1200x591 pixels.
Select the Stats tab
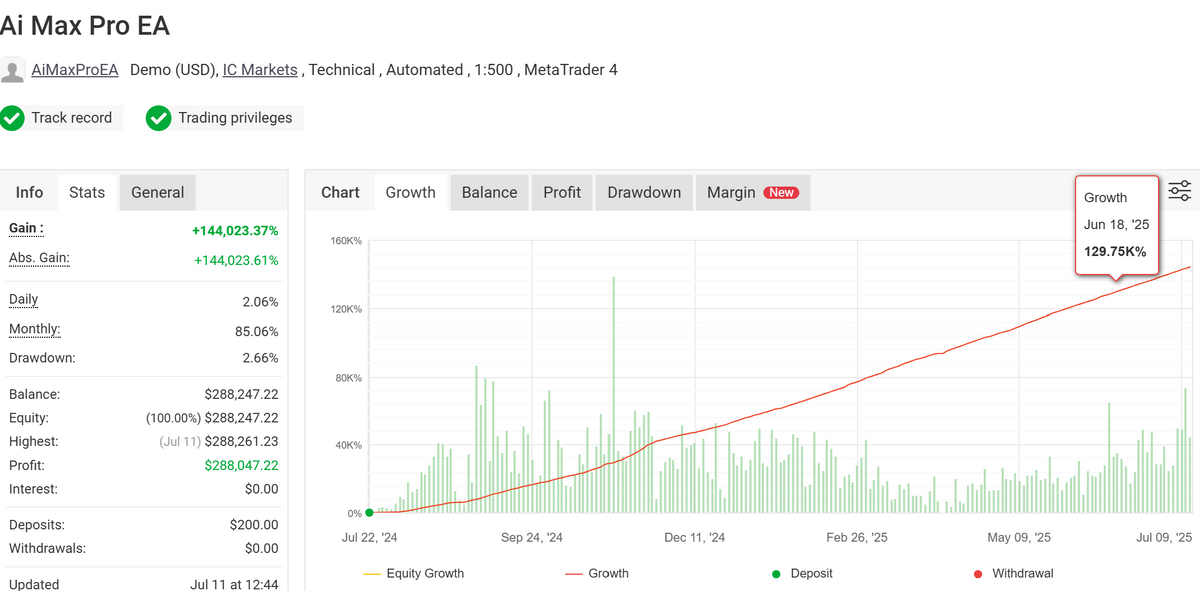click(87, 193)
